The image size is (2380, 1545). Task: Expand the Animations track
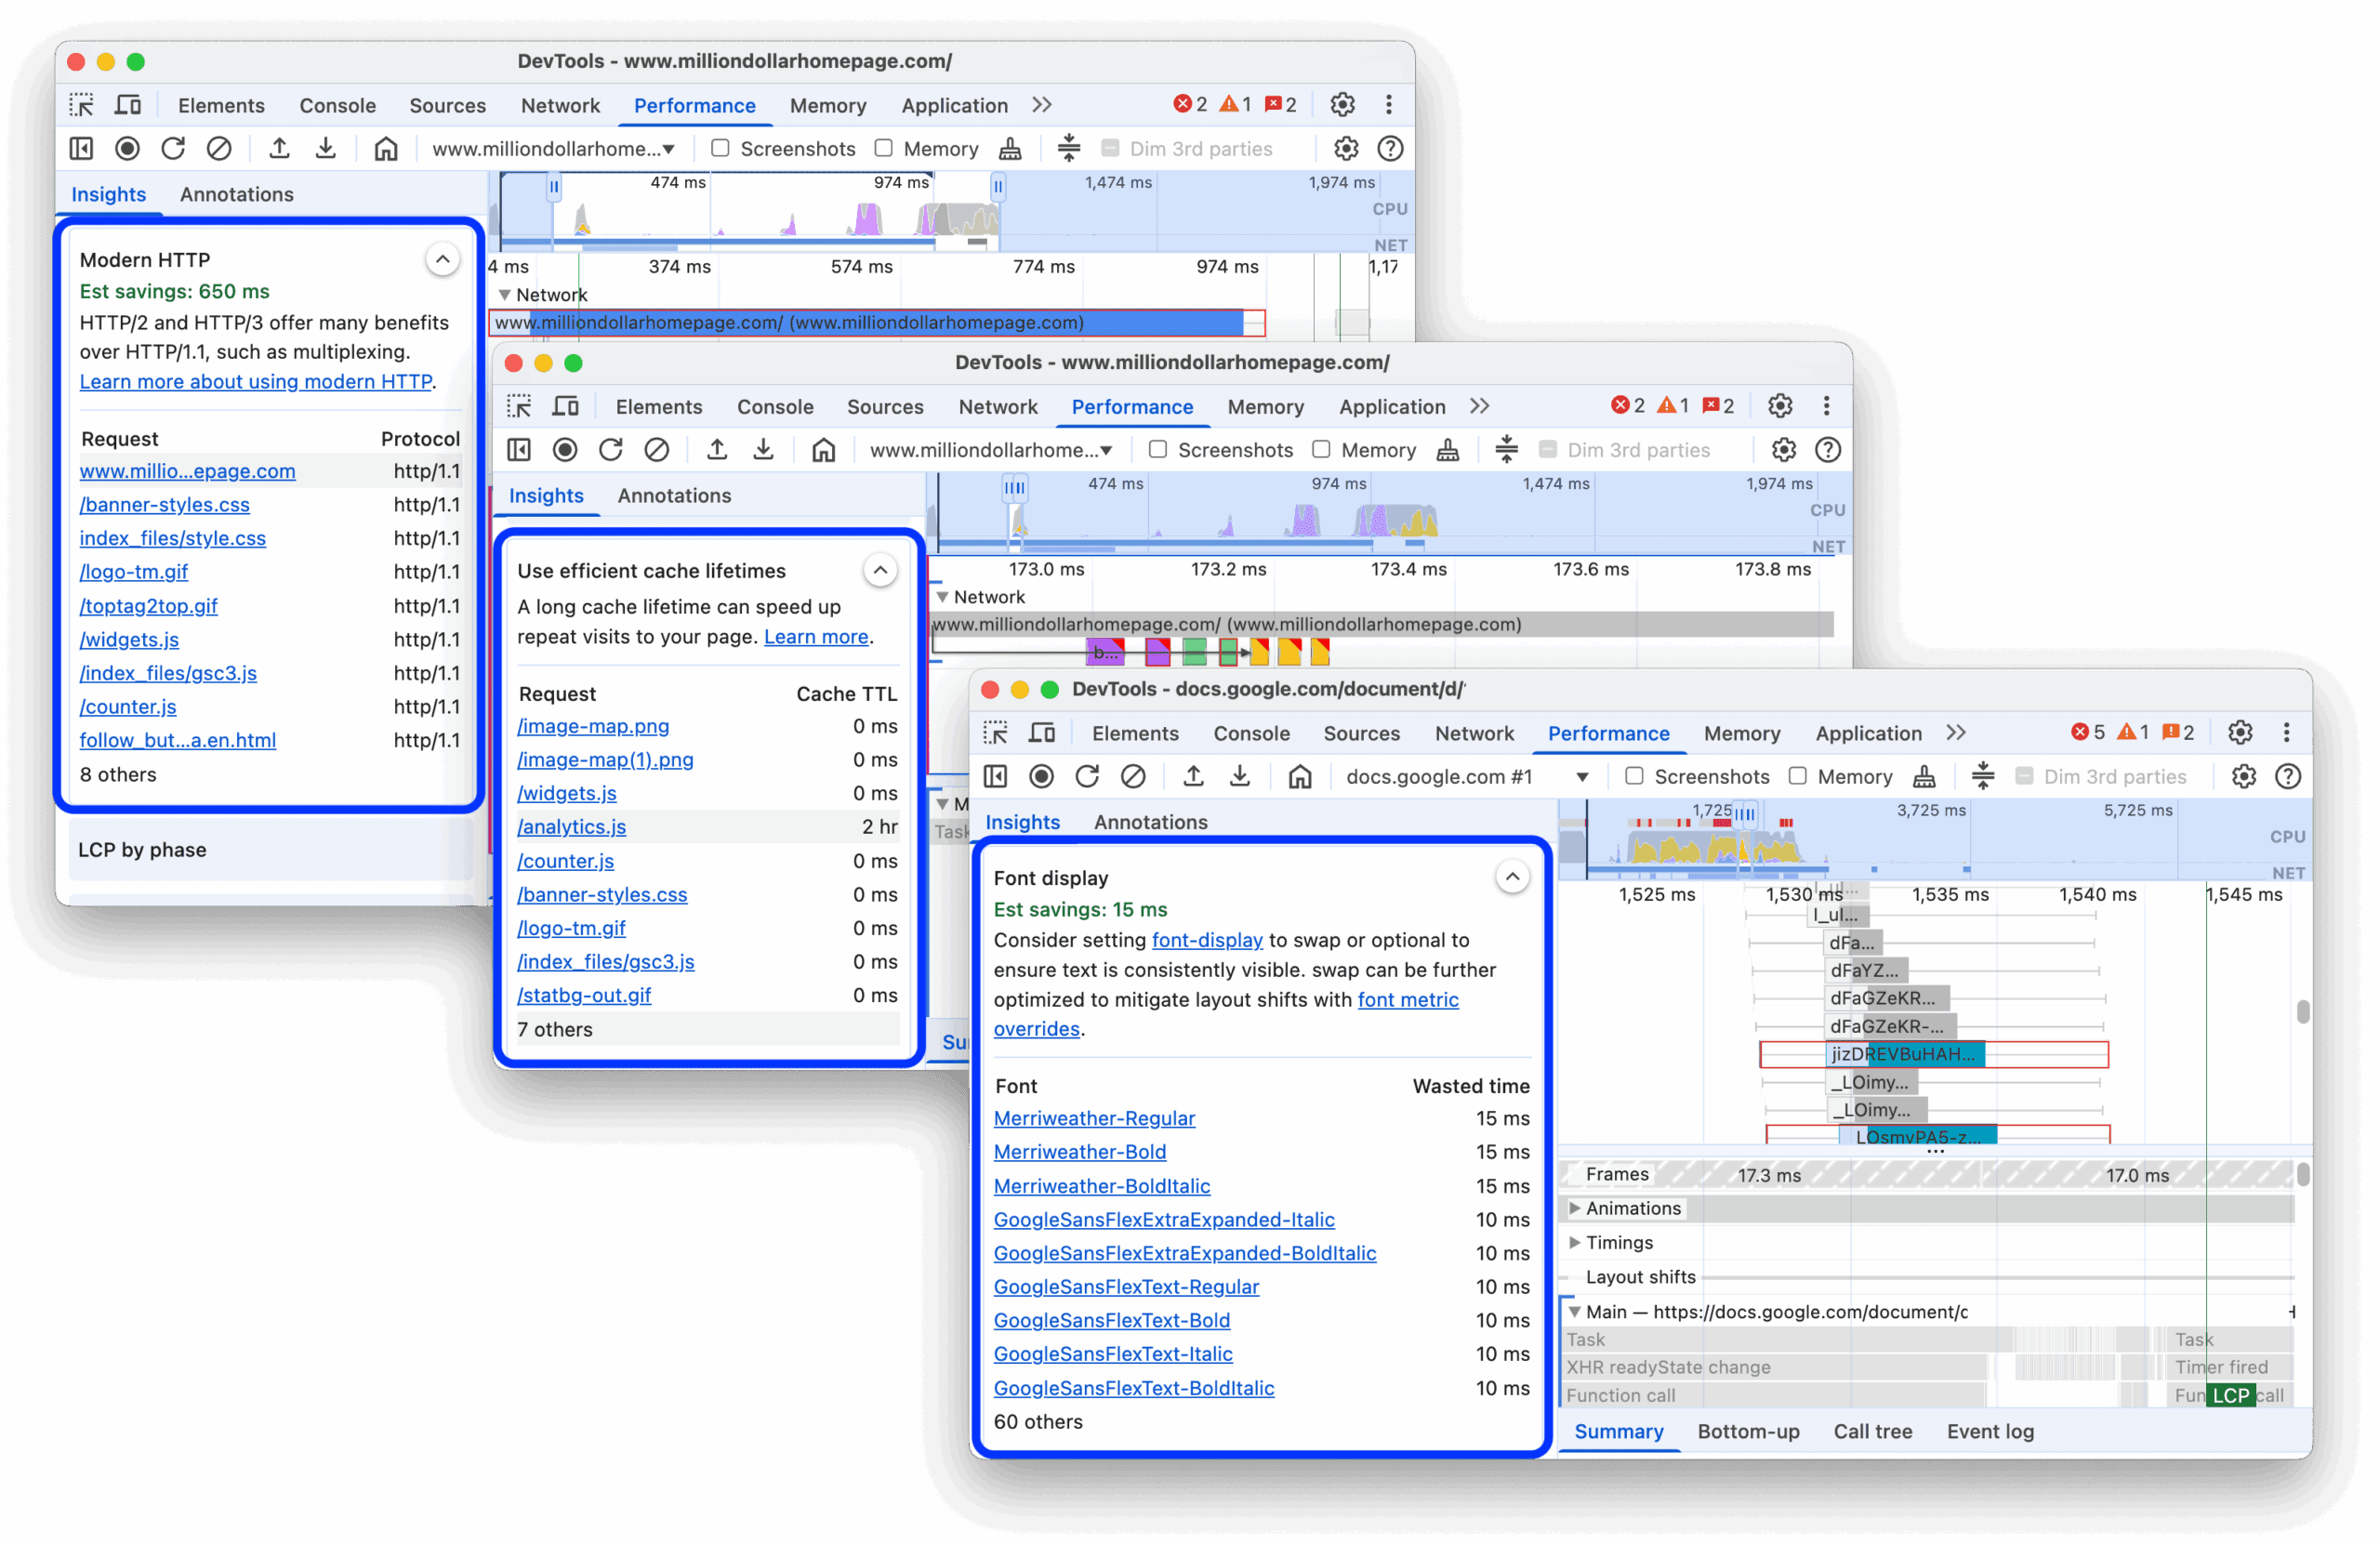[x=1576, y=1208]
